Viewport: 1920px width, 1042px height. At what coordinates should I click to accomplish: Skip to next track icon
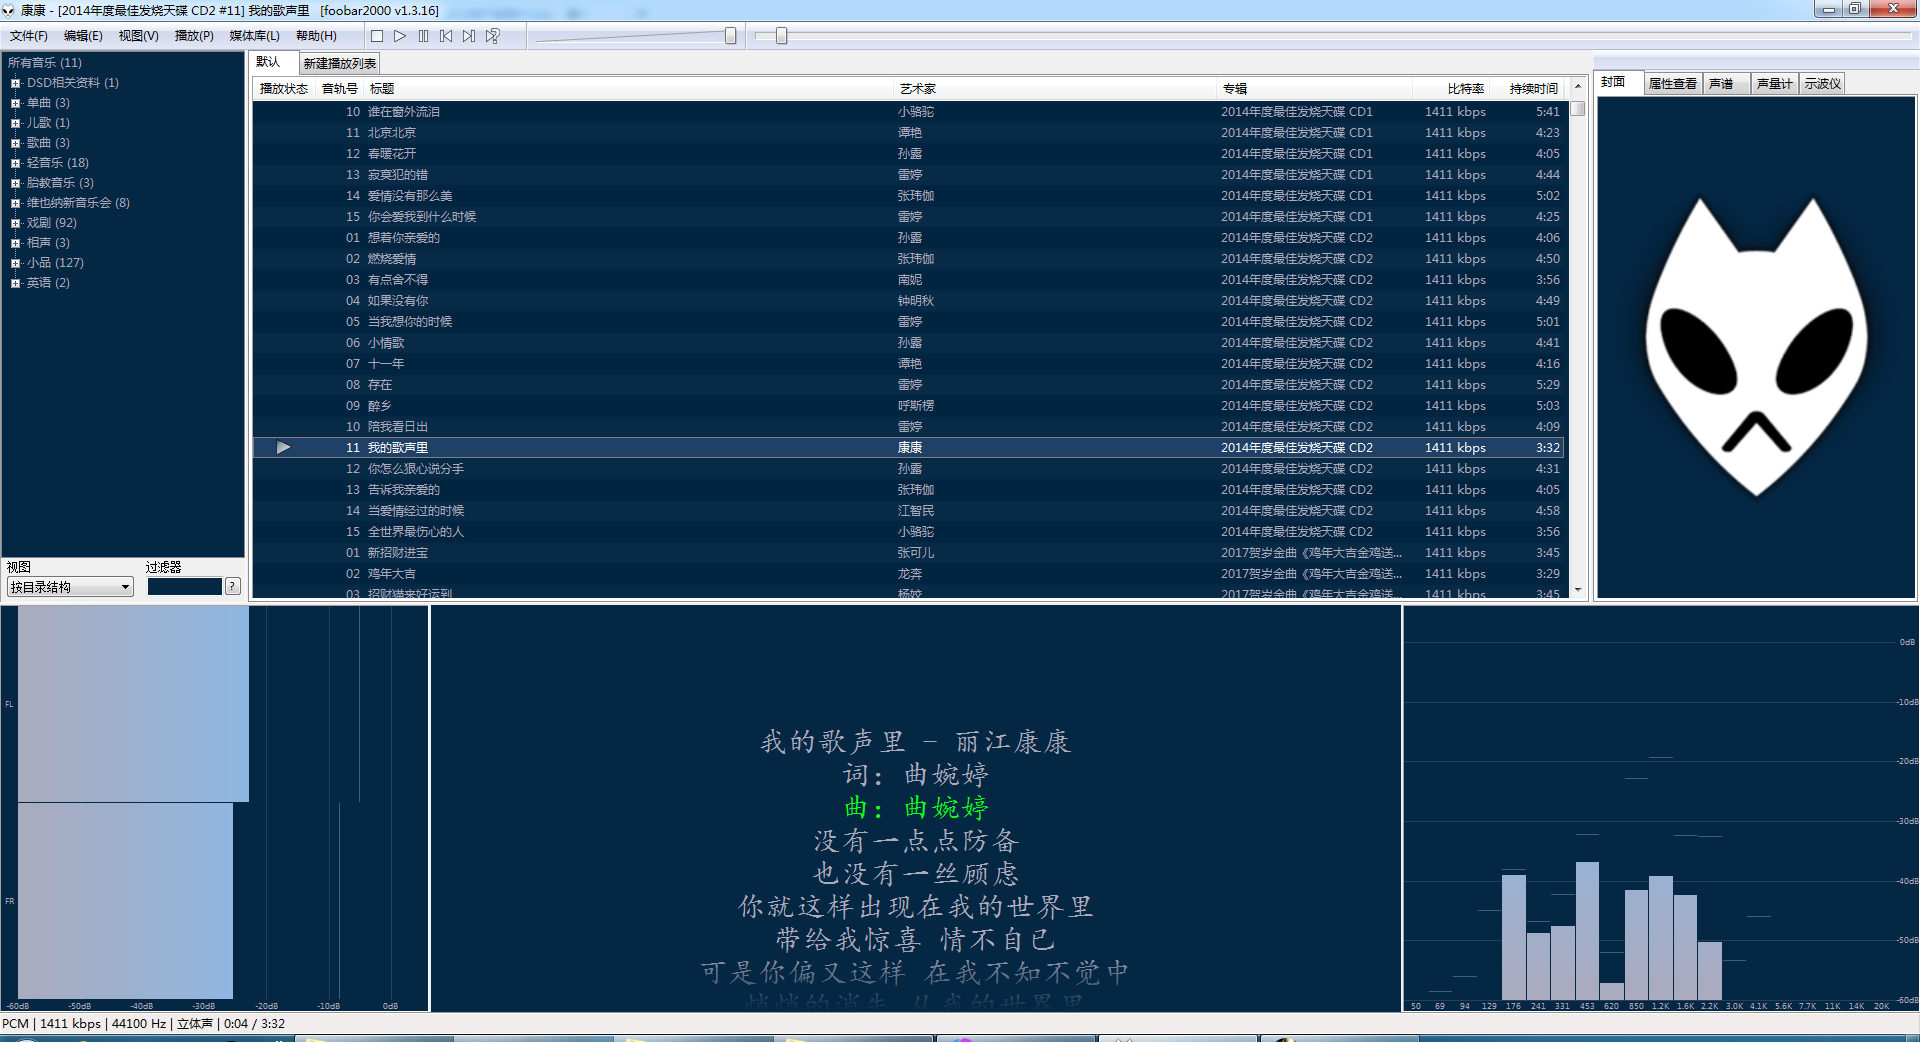[469, 36]
